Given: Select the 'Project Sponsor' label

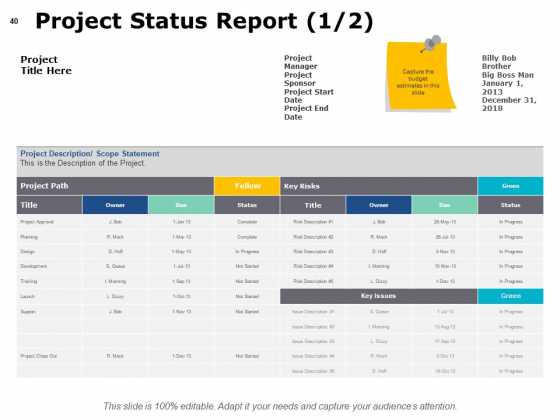Looking at the screenshot, I should (300, 79).
